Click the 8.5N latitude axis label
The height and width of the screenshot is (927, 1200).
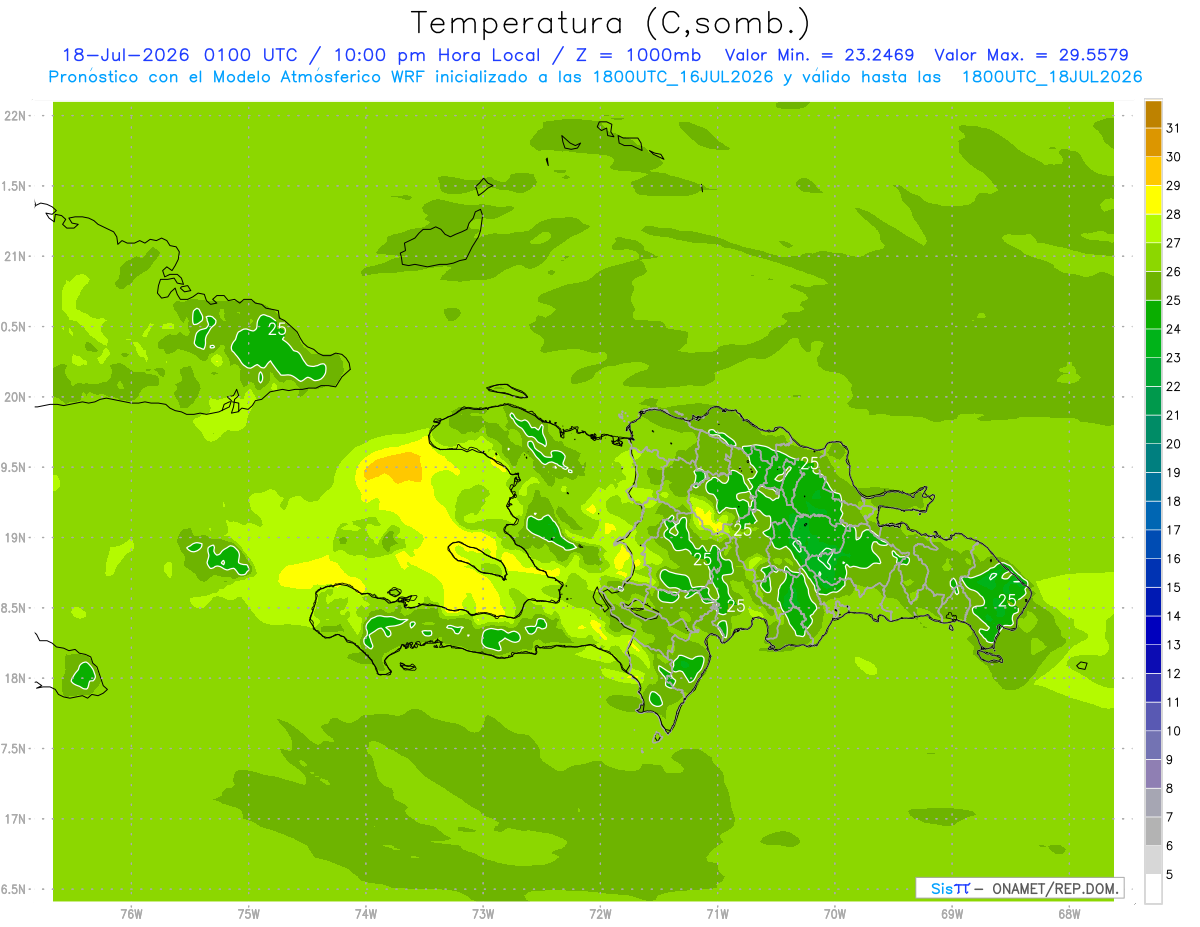click(x=12, y=608)
